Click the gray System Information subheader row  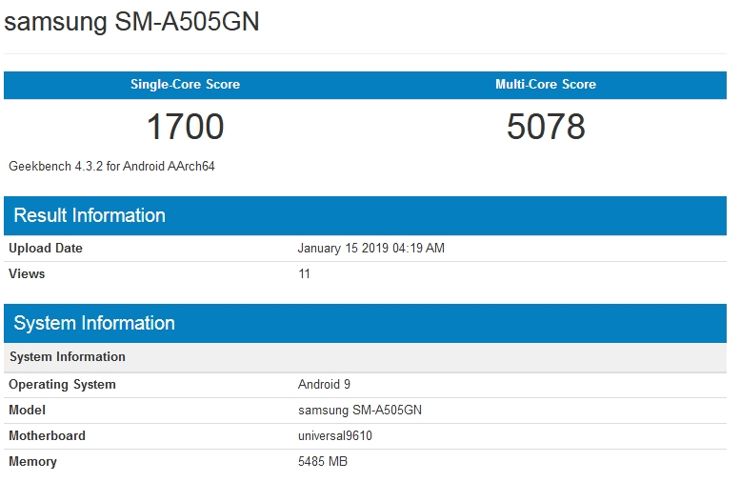[365, 357]
